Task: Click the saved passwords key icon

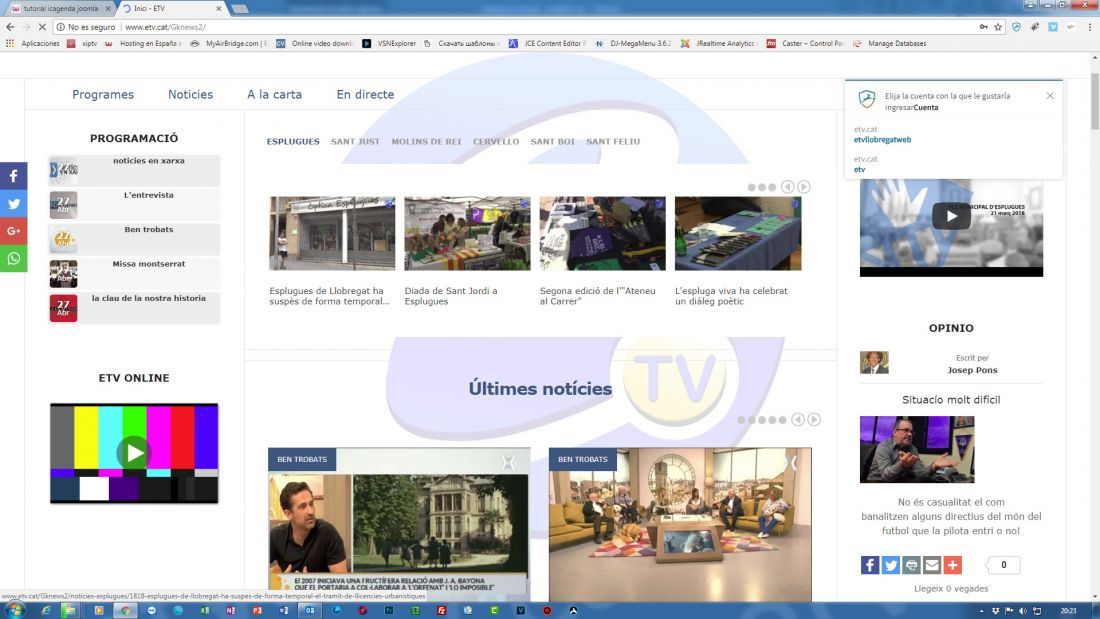Action: (984, 27)
